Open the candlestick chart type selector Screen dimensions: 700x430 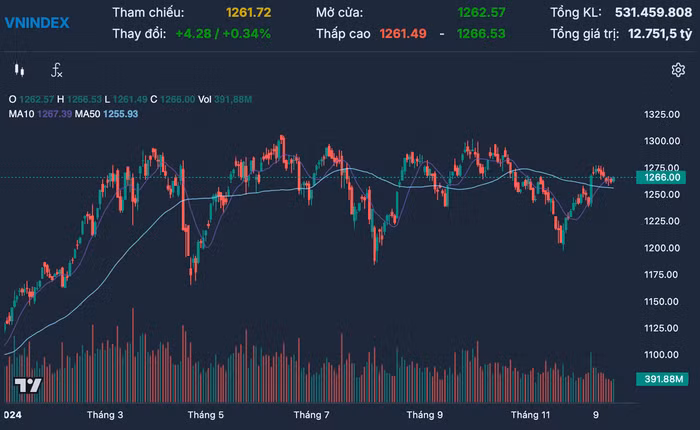19,70
